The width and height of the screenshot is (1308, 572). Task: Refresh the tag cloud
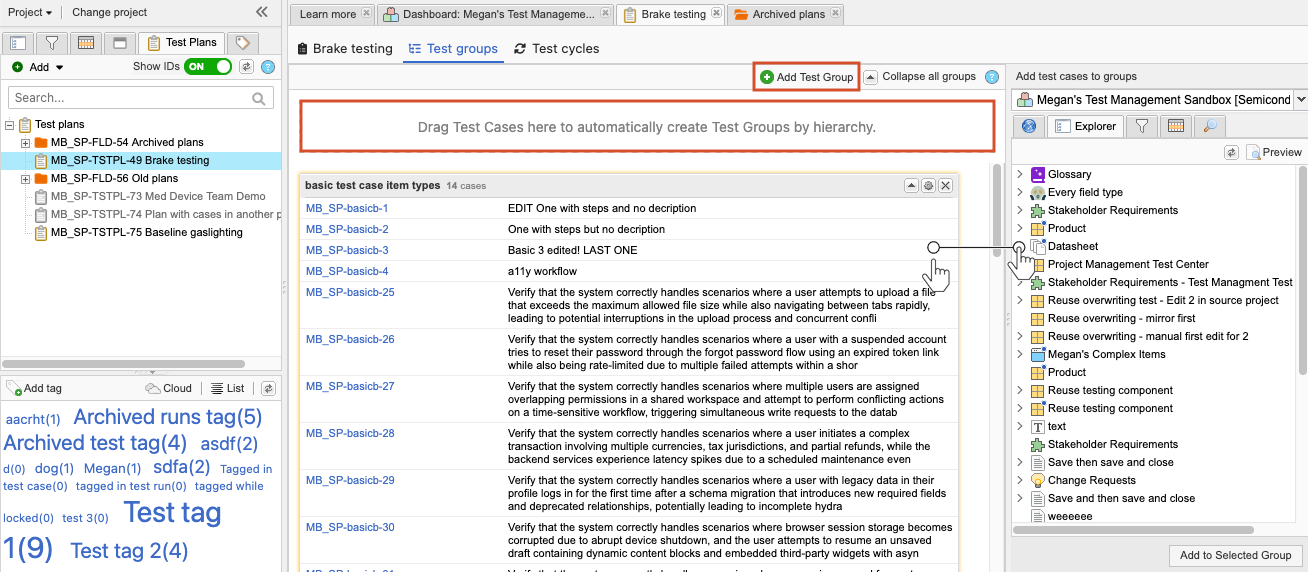coord(268,388)
